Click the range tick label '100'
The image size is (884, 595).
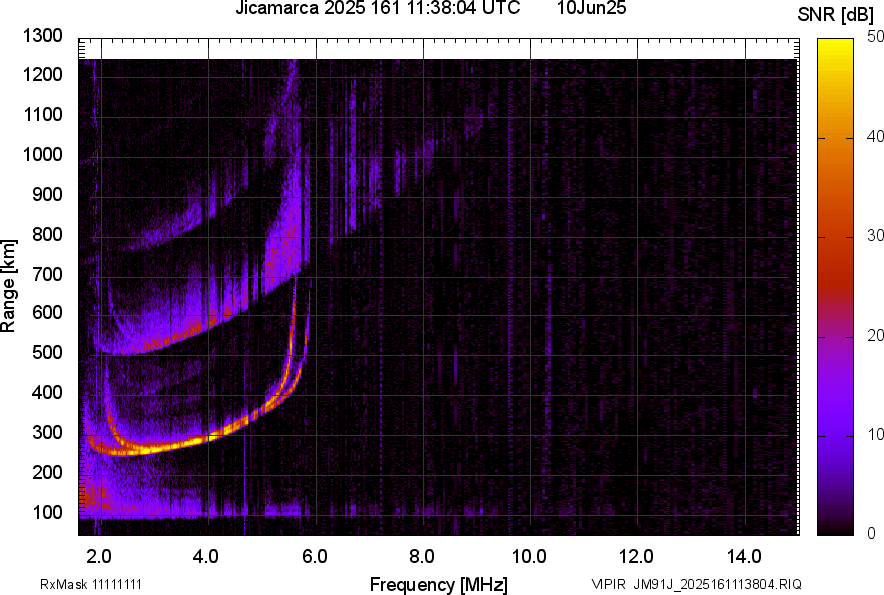47,512
